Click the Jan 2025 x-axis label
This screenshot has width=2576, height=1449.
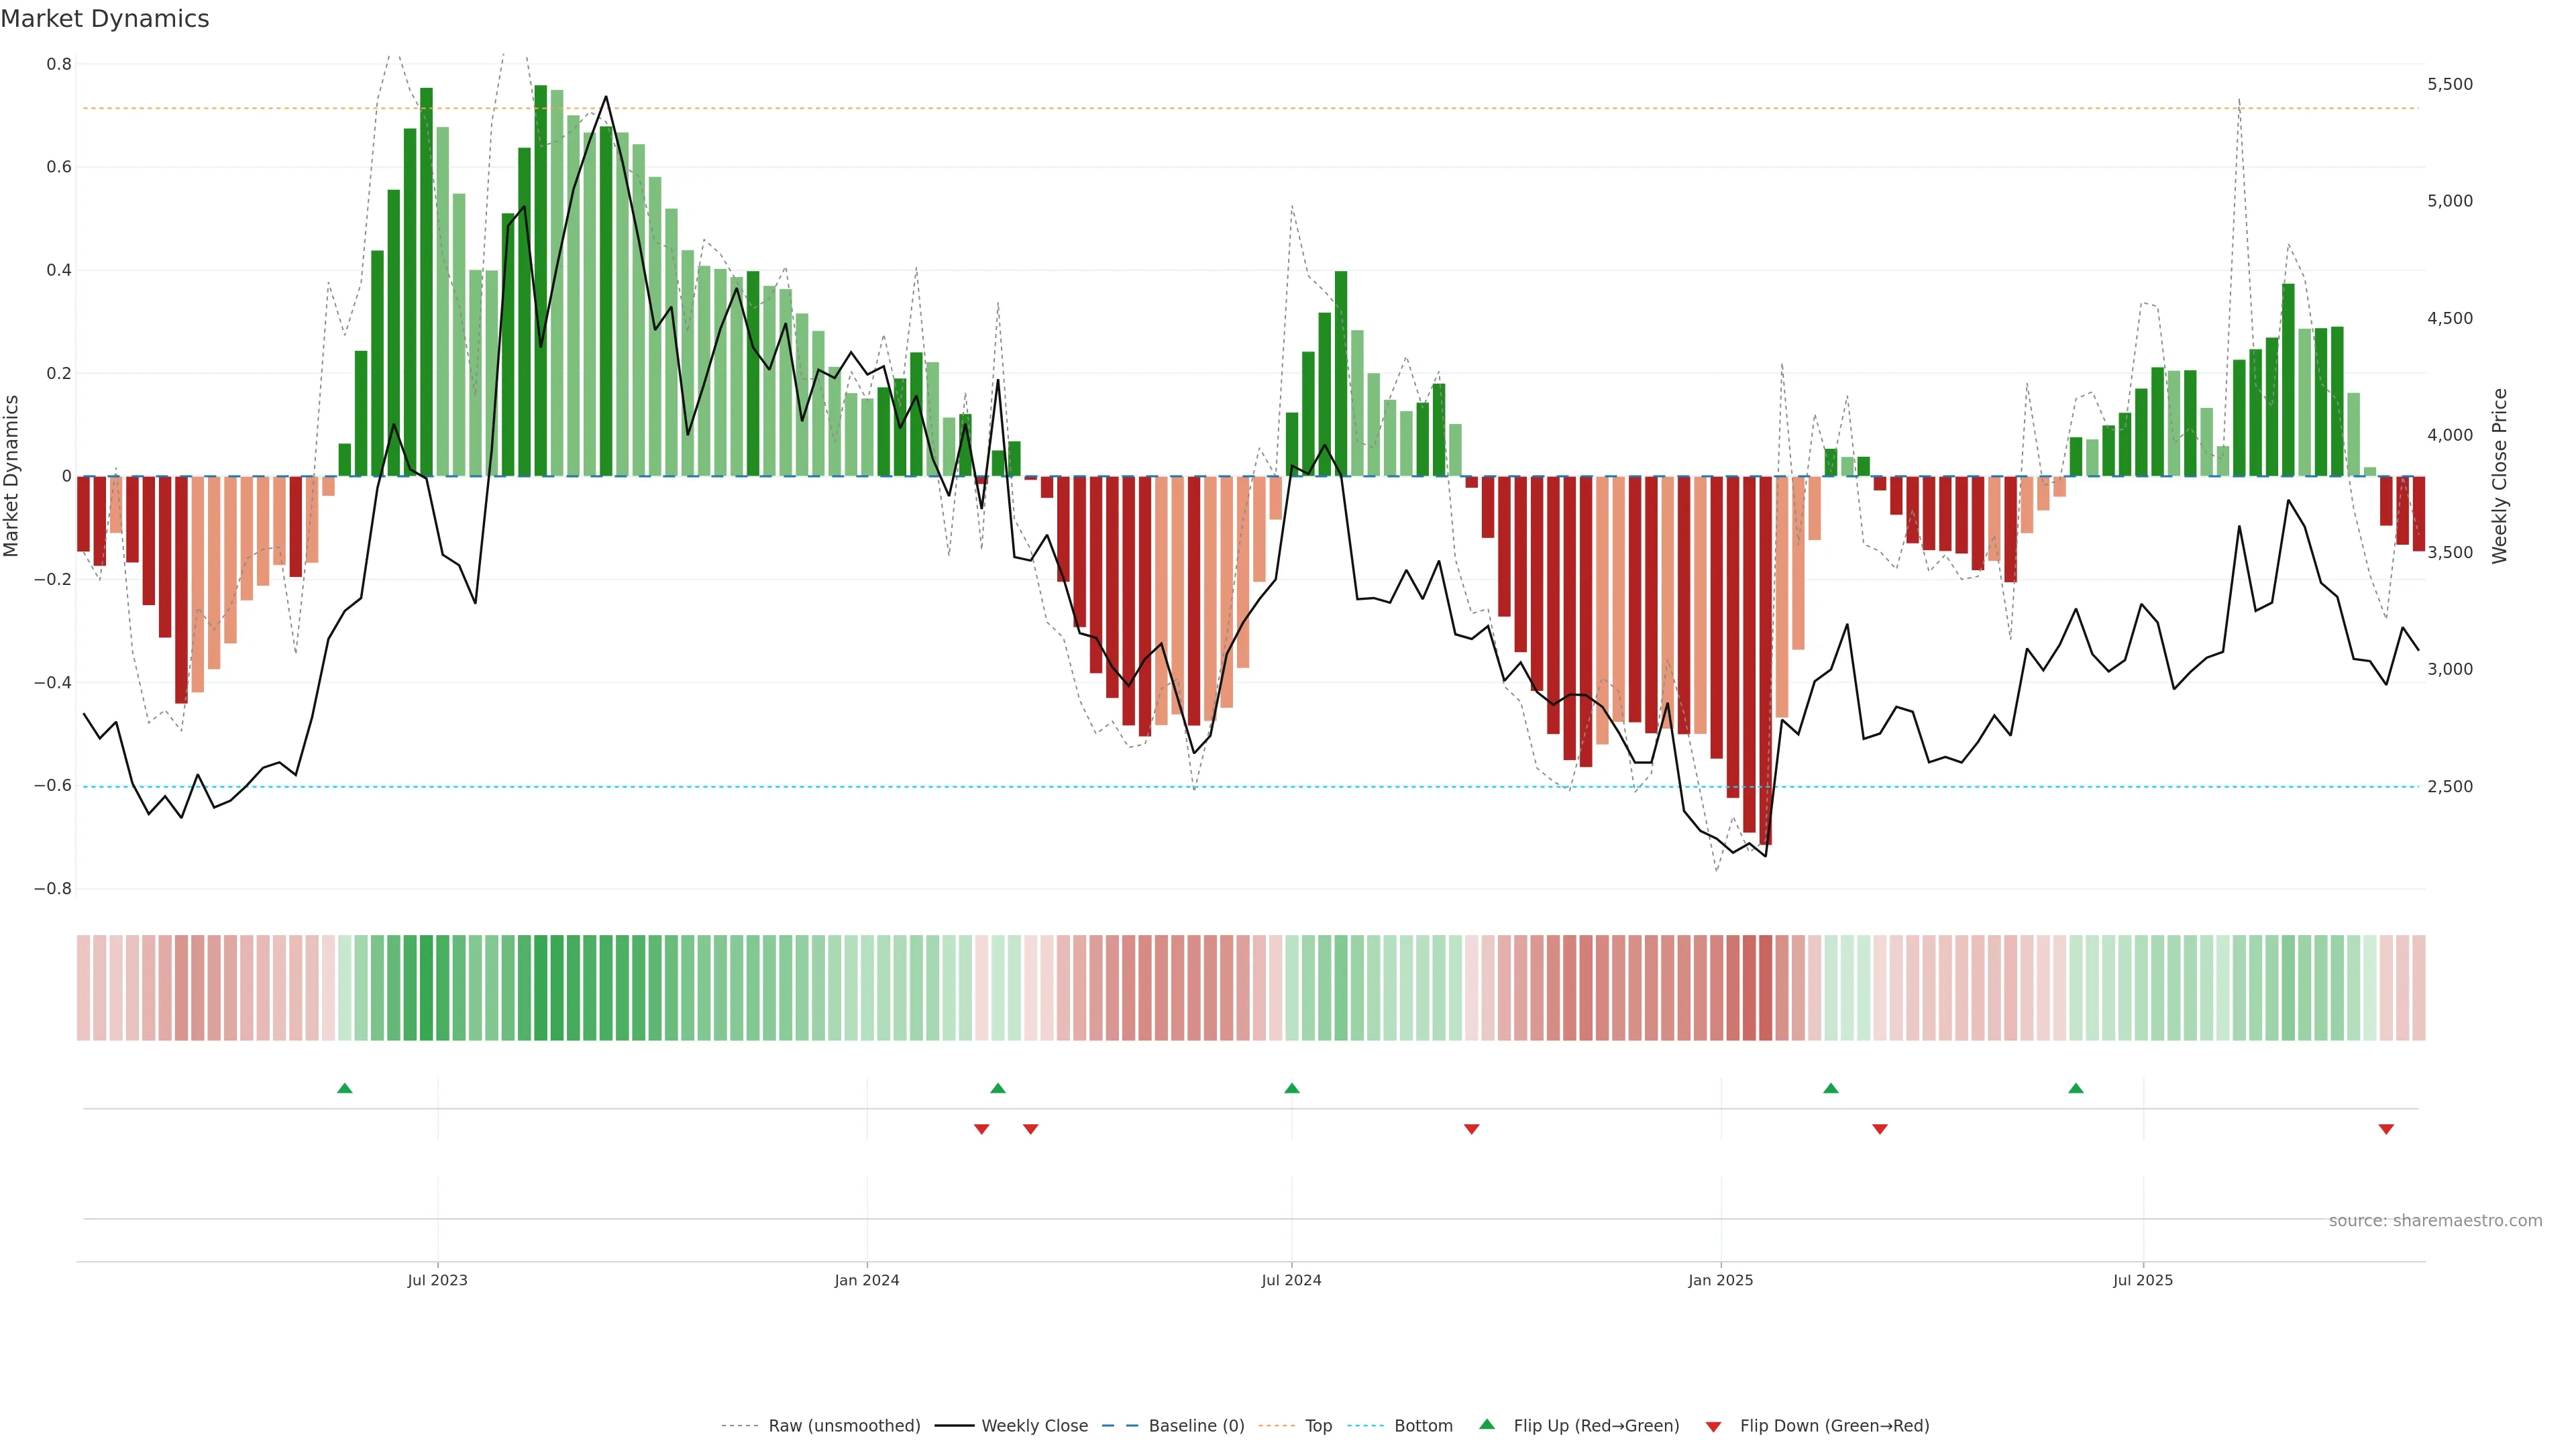[x=1720, y=1280]
